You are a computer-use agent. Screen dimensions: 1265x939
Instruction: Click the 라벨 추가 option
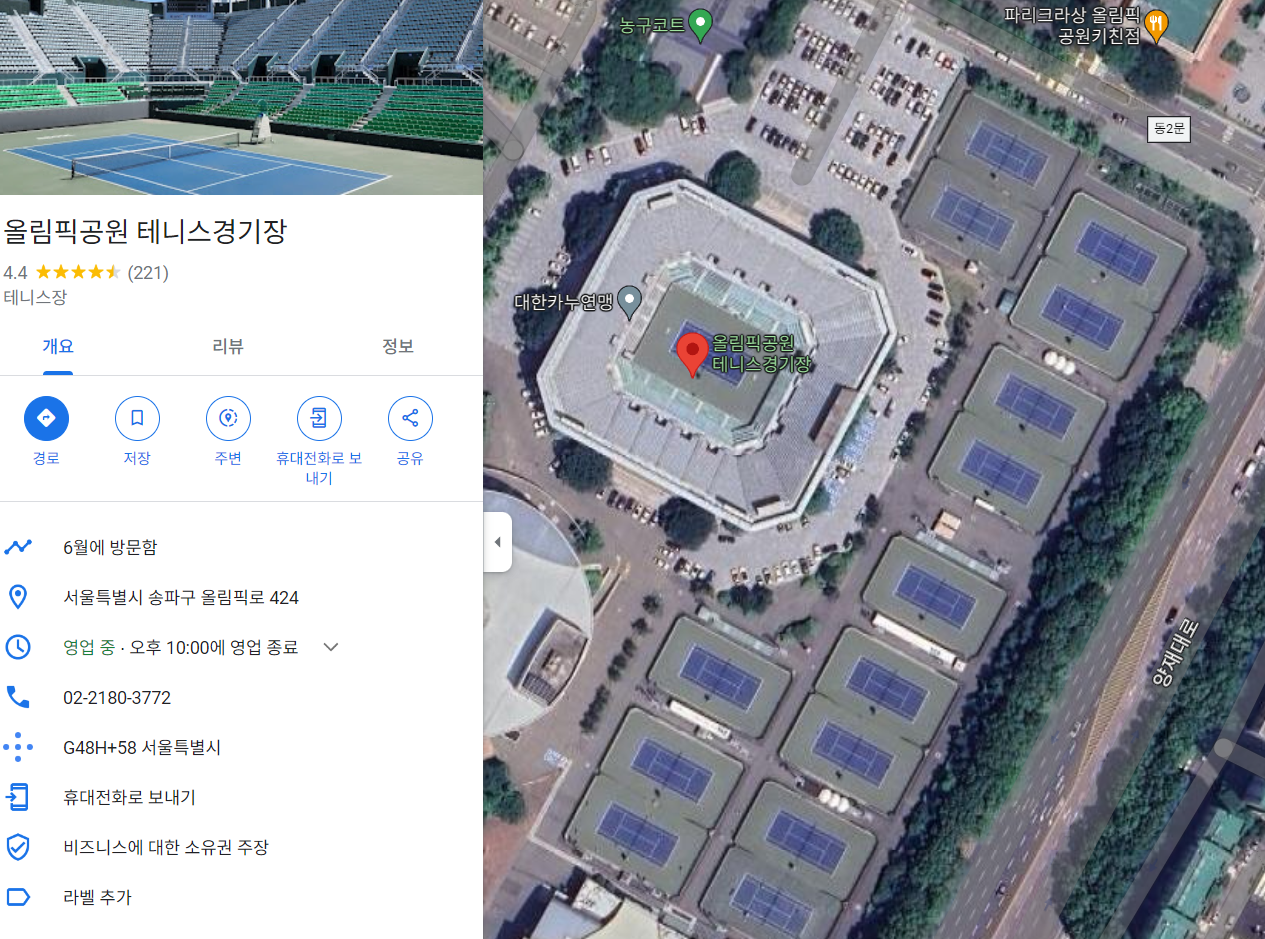click(x=97, y=897)
